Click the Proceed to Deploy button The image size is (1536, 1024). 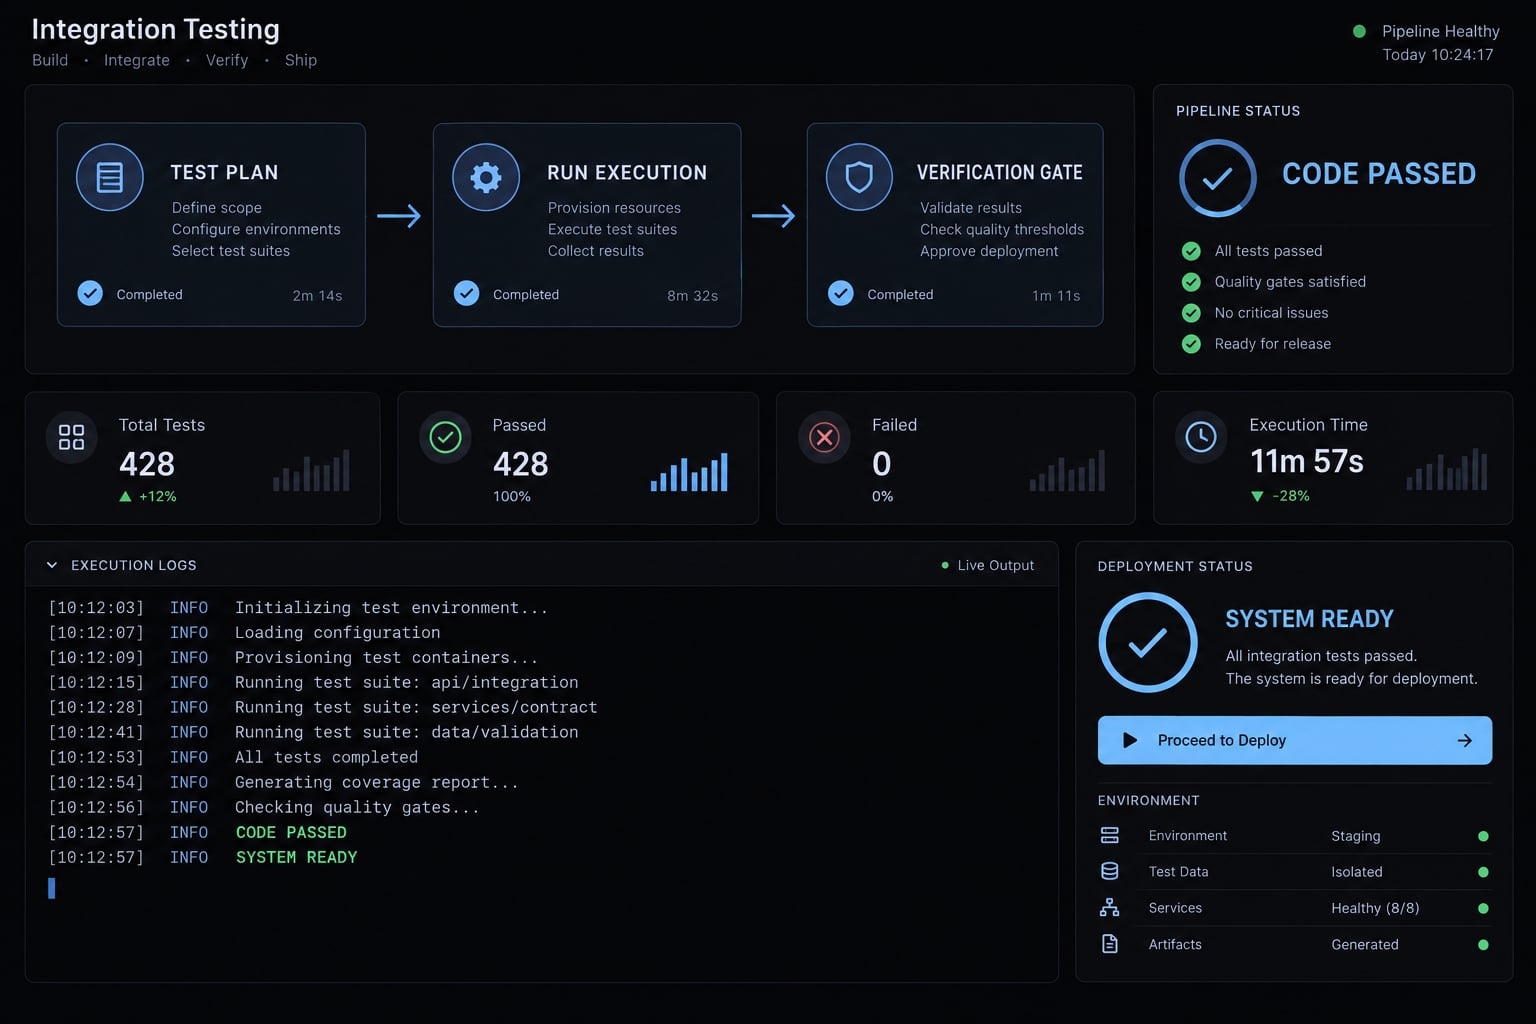pyautogui.click(x=1295, y=740)
